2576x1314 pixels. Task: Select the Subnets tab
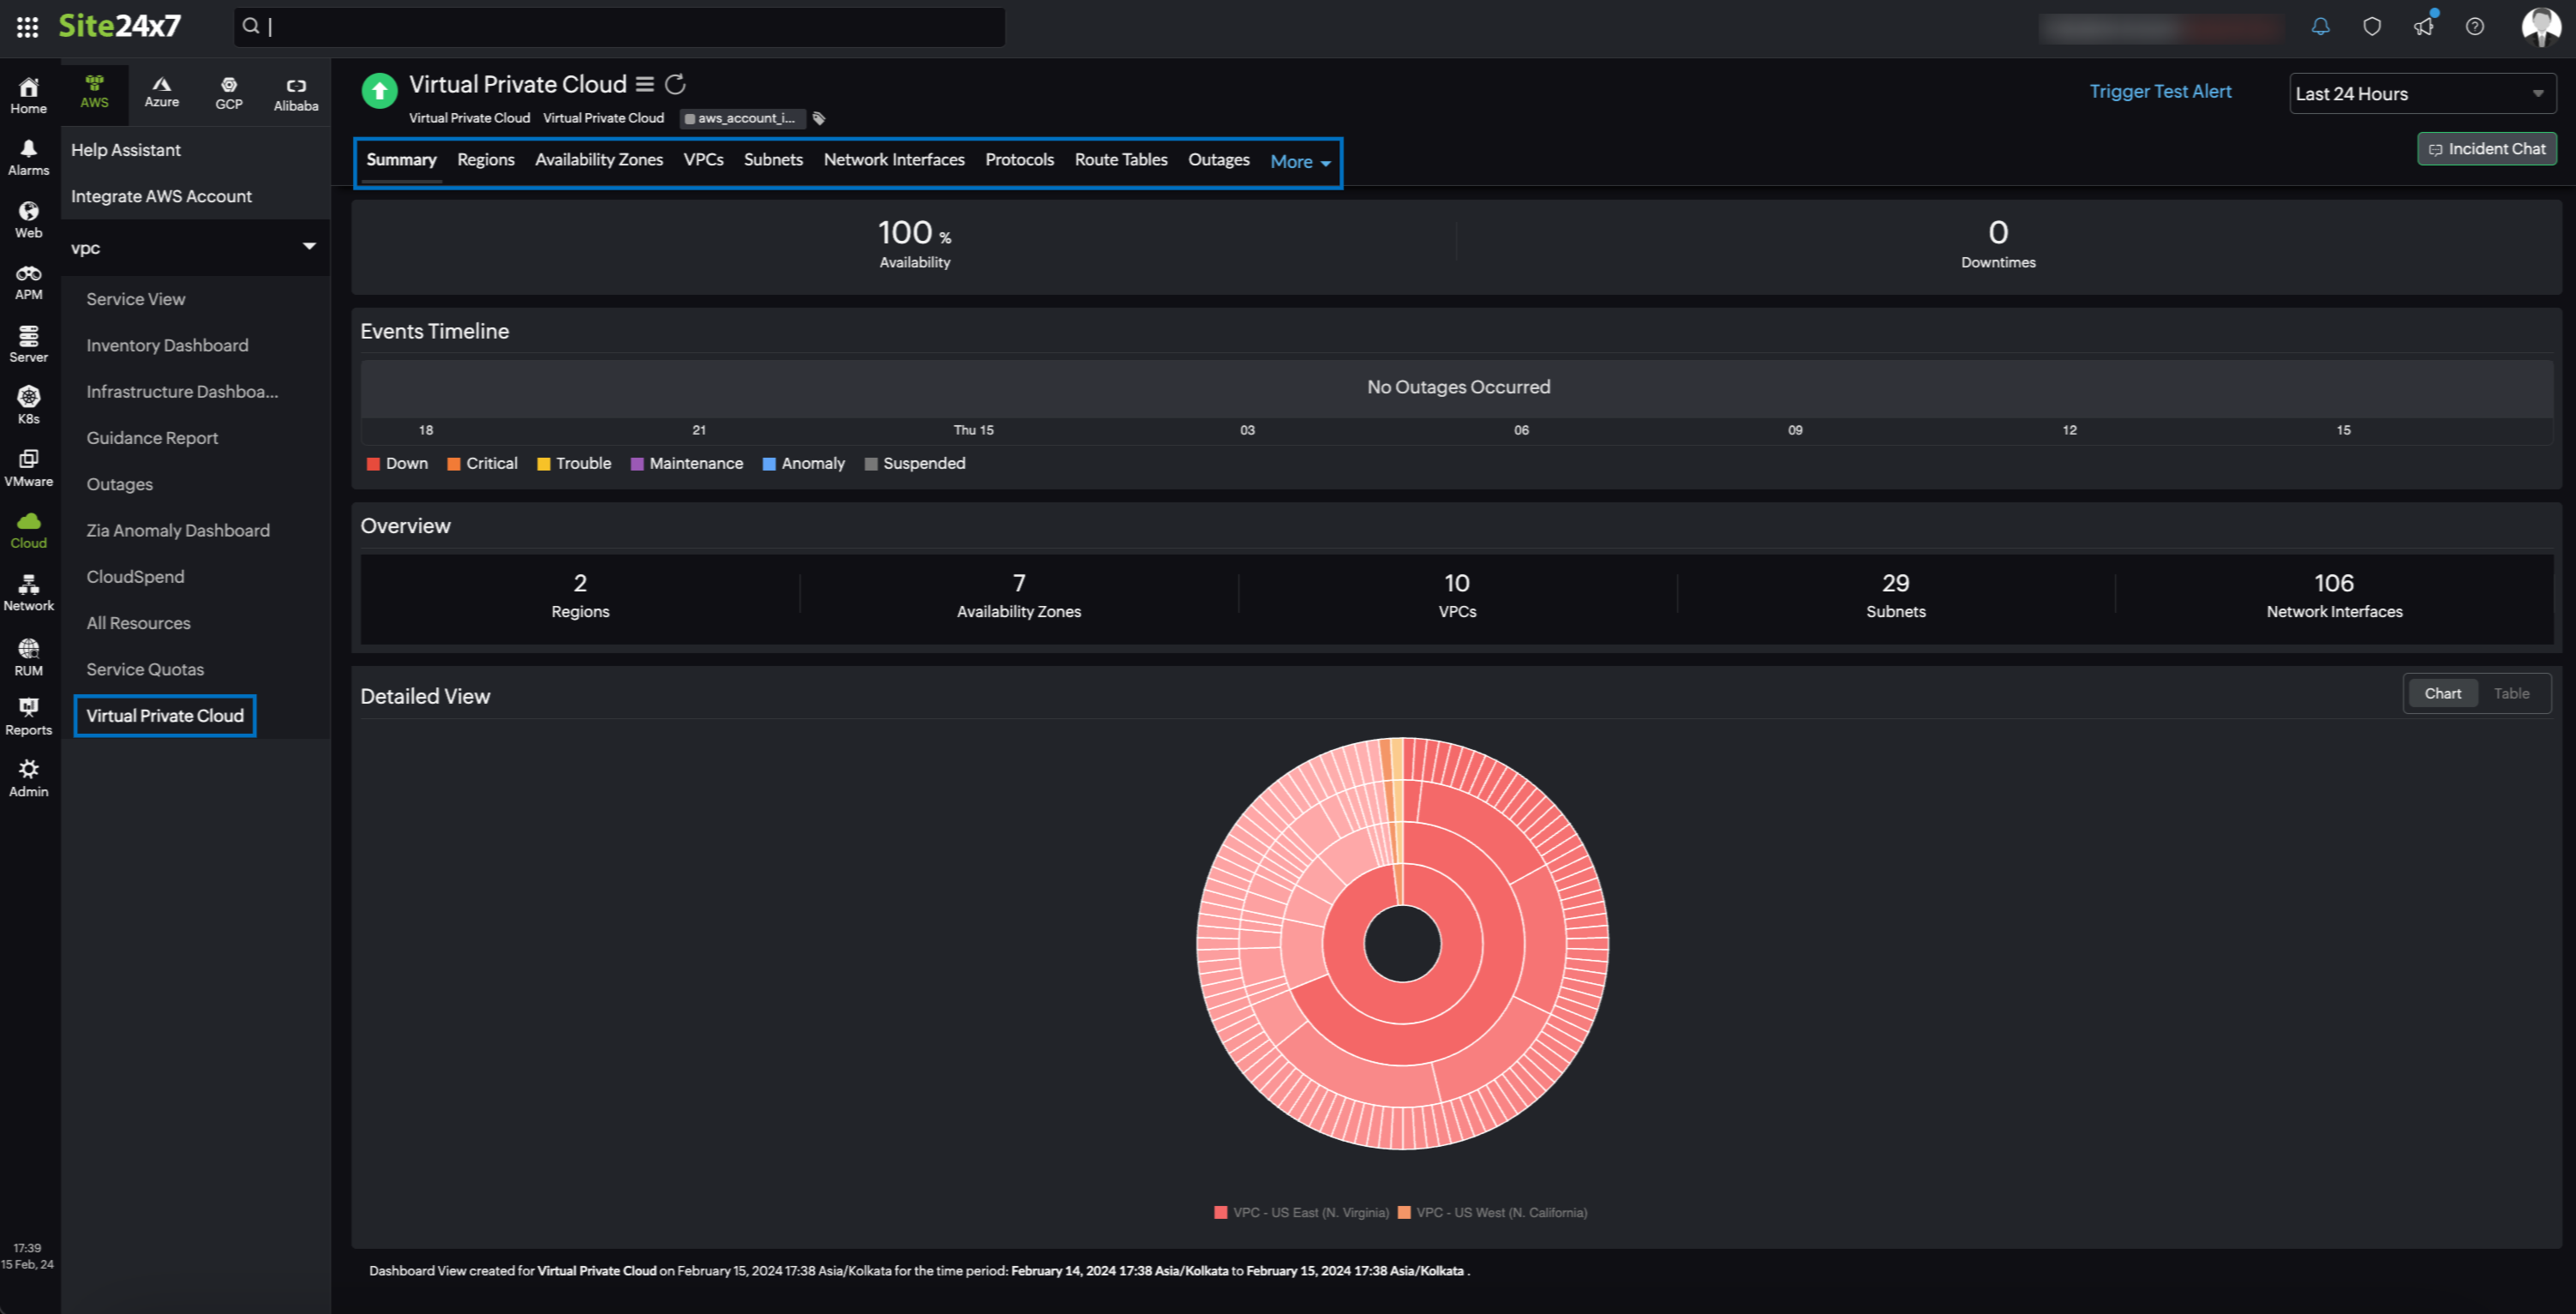pyautogui.click(x=772, y=159)
